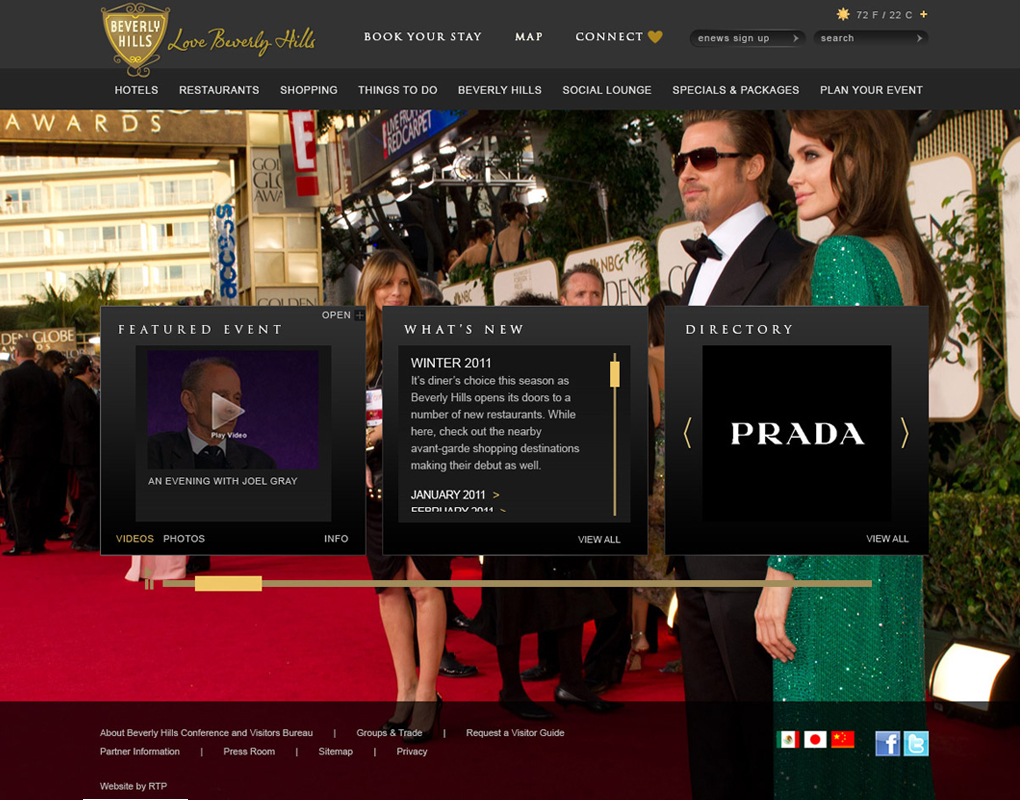Click the Love Beverly Hills script logo
The image size is (1020, 800).
coord(241,41)
